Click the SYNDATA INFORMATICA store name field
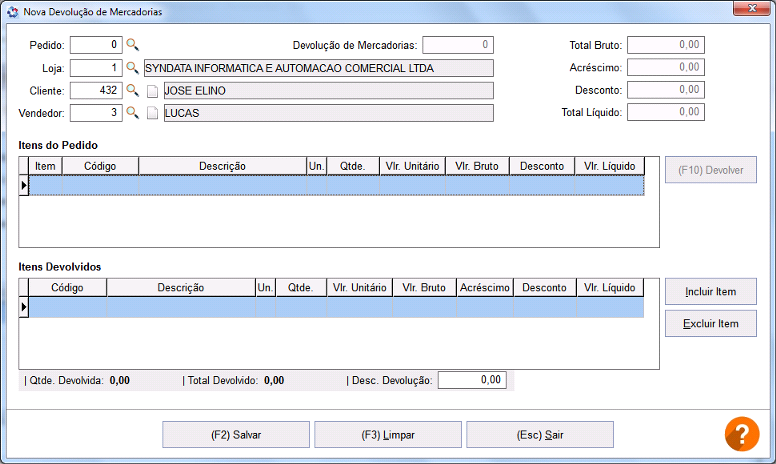Screen dimensions: 776x464 [319, 68]
